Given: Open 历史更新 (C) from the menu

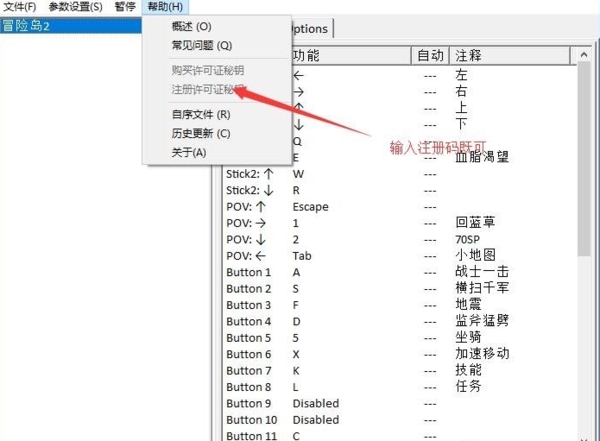Looking at the screenshot, I should coord(201,133).
